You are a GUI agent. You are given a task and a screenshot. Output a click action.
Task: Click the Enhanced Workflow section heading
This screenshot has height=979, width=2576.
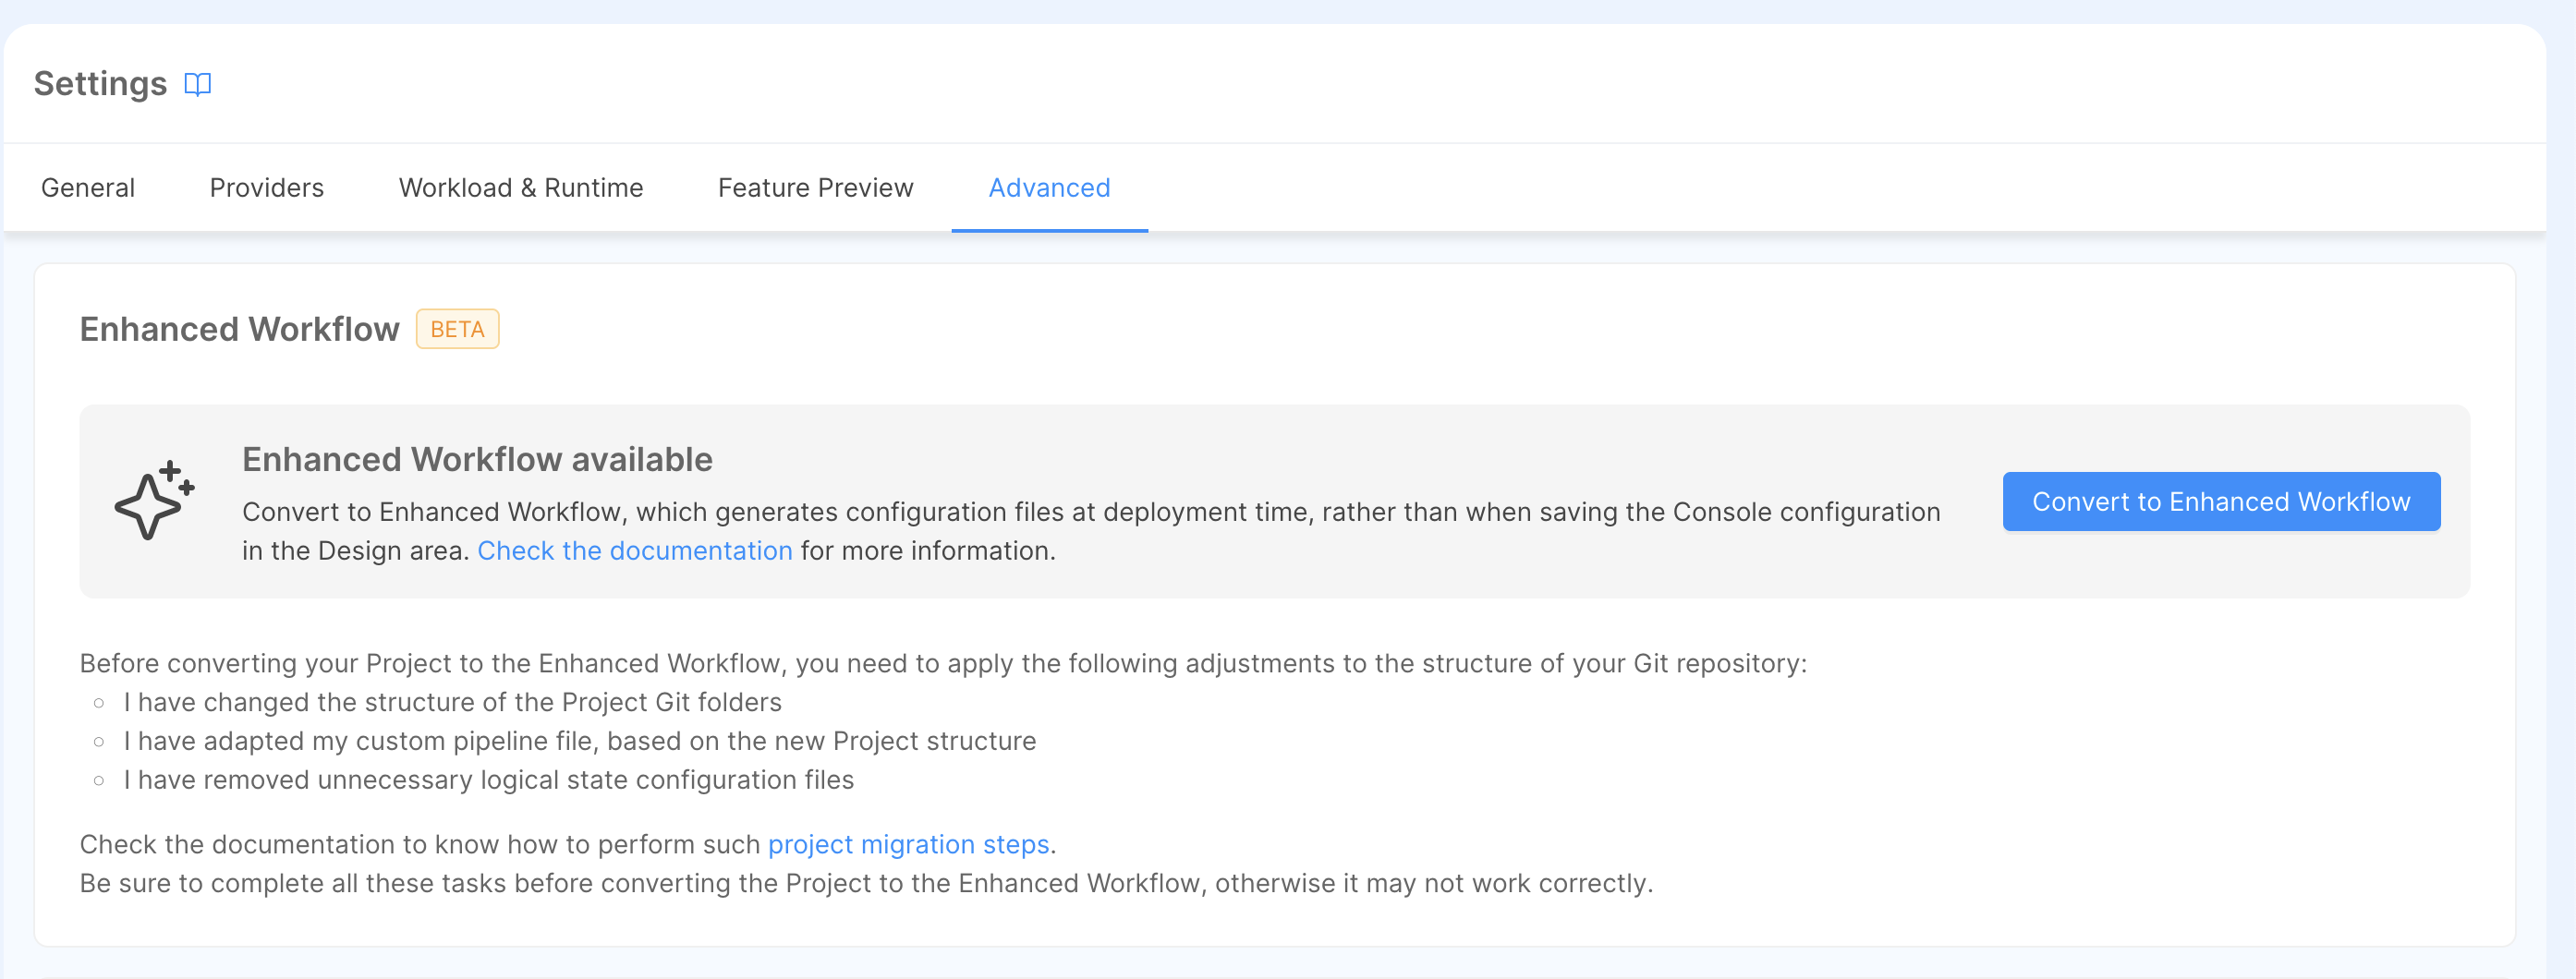click(x=240, y=329)
